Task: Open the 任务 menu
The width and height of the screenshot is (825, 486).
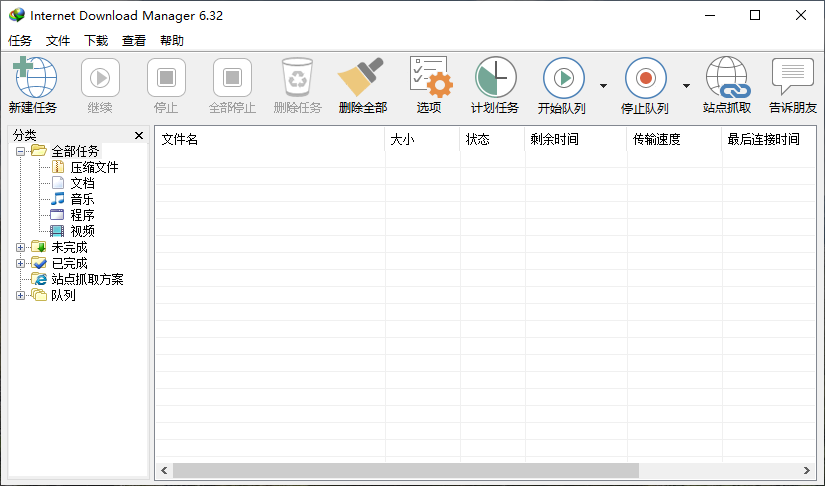Action: (x=20, y=40)
